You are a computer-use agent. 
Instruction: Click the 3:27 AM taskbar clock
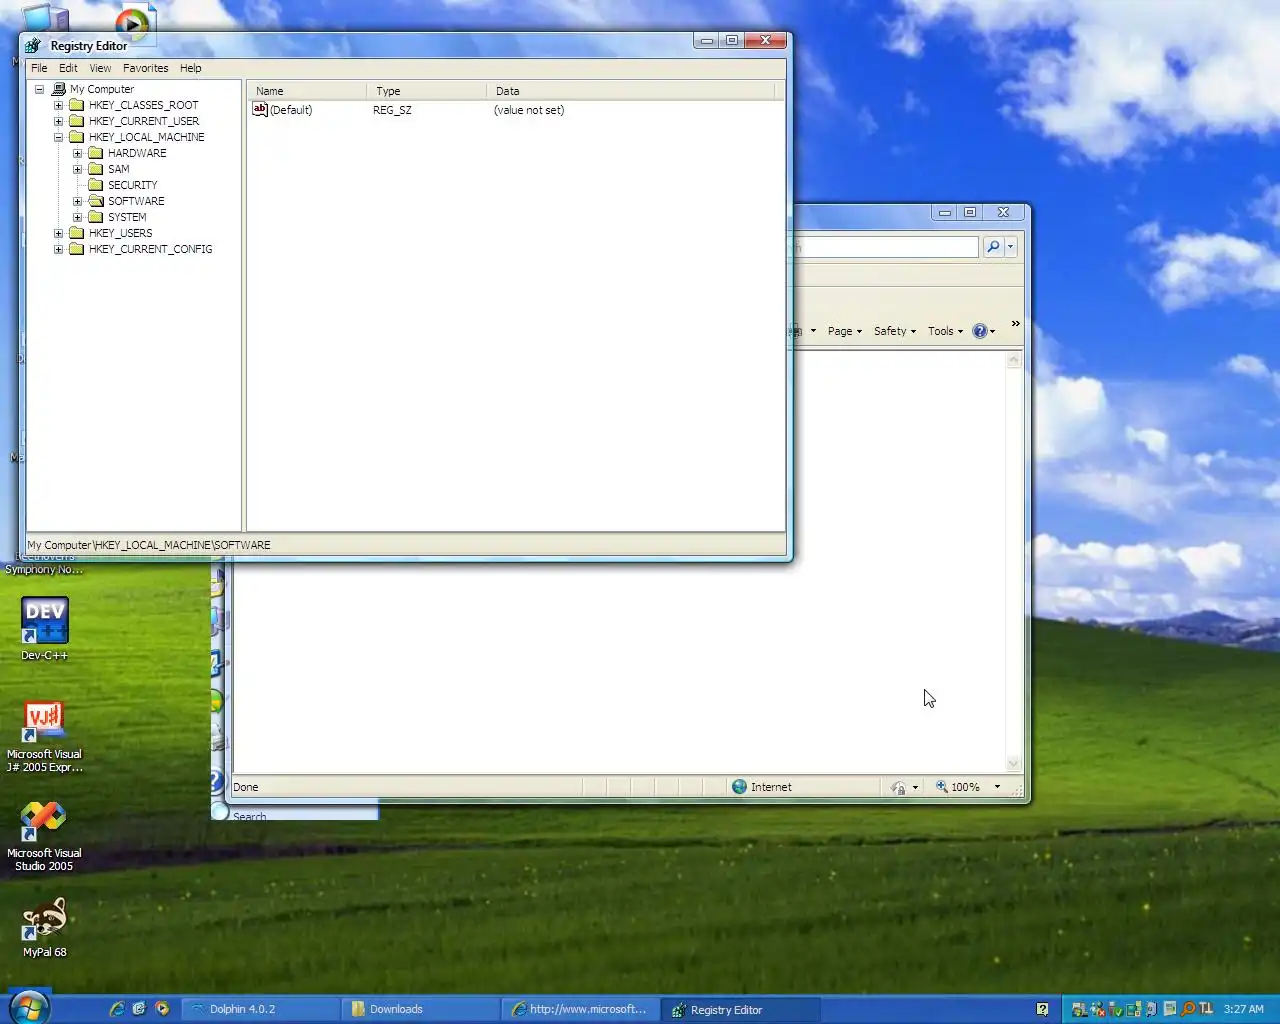coord(1244,1009)
